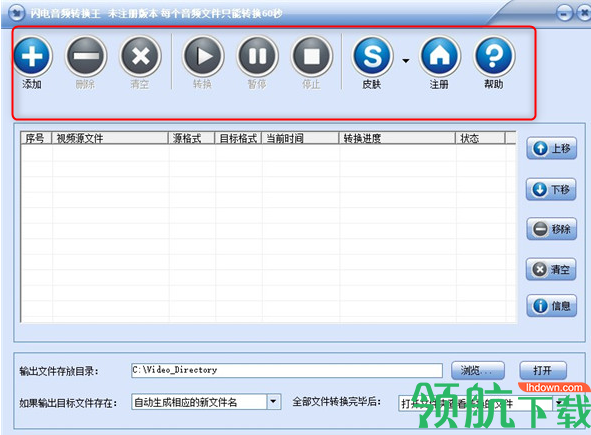Image resolution: width=591 pixels, height=435 pixels.
Task: Click the 打开 (Open) button
Action: coord(543,371)
